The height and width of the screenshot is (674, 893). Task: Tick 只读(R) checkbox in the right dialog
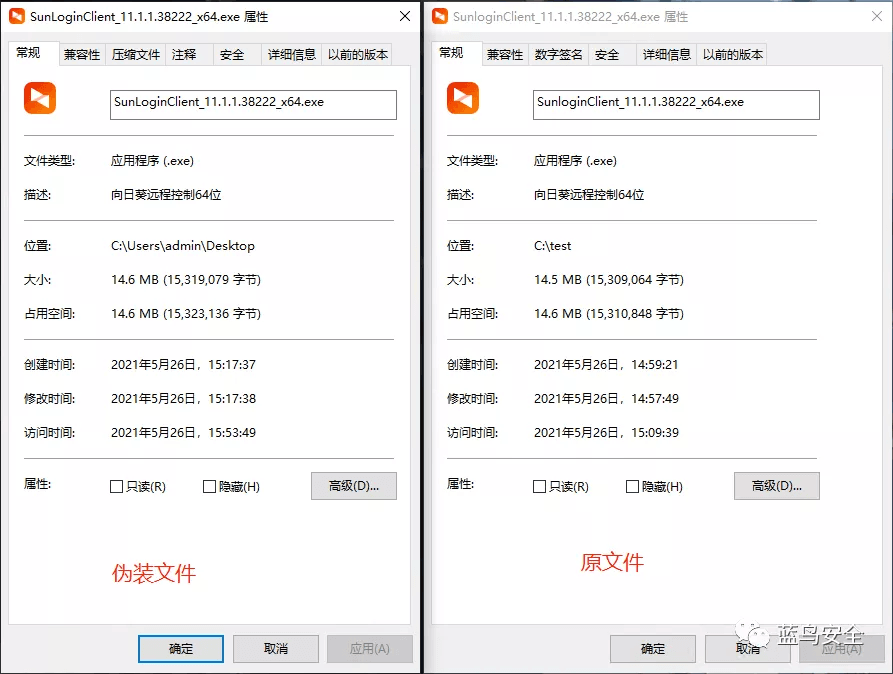coord(539,487)
